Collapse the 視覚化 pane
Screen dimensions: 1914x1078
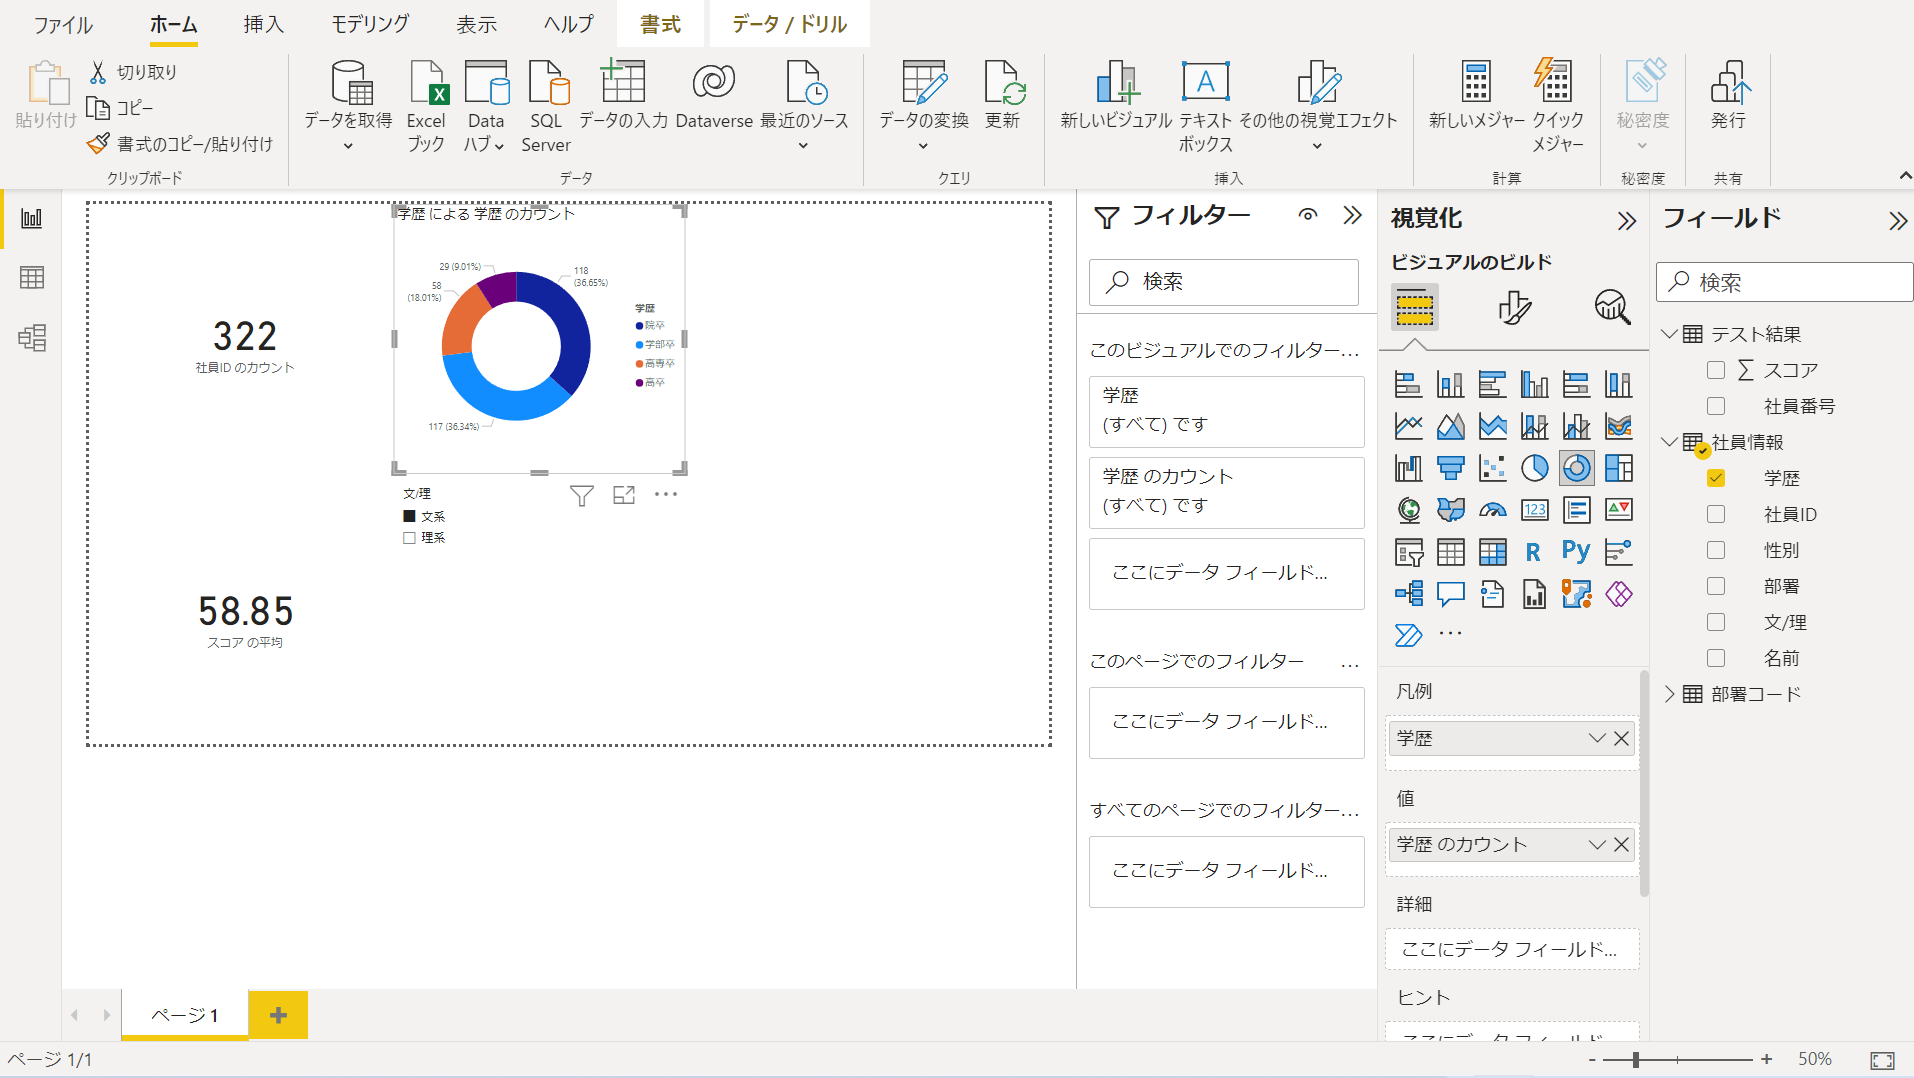(1627, 221)
